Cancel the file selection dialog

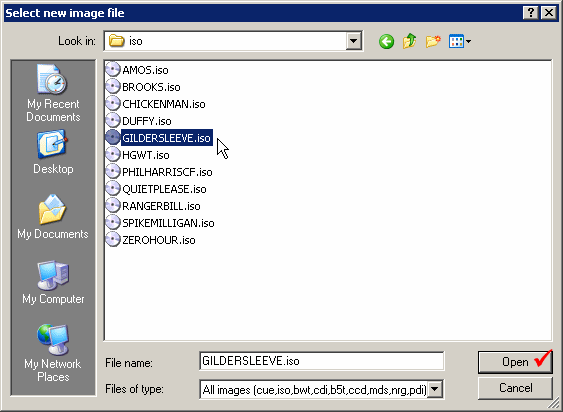(515, 388)
